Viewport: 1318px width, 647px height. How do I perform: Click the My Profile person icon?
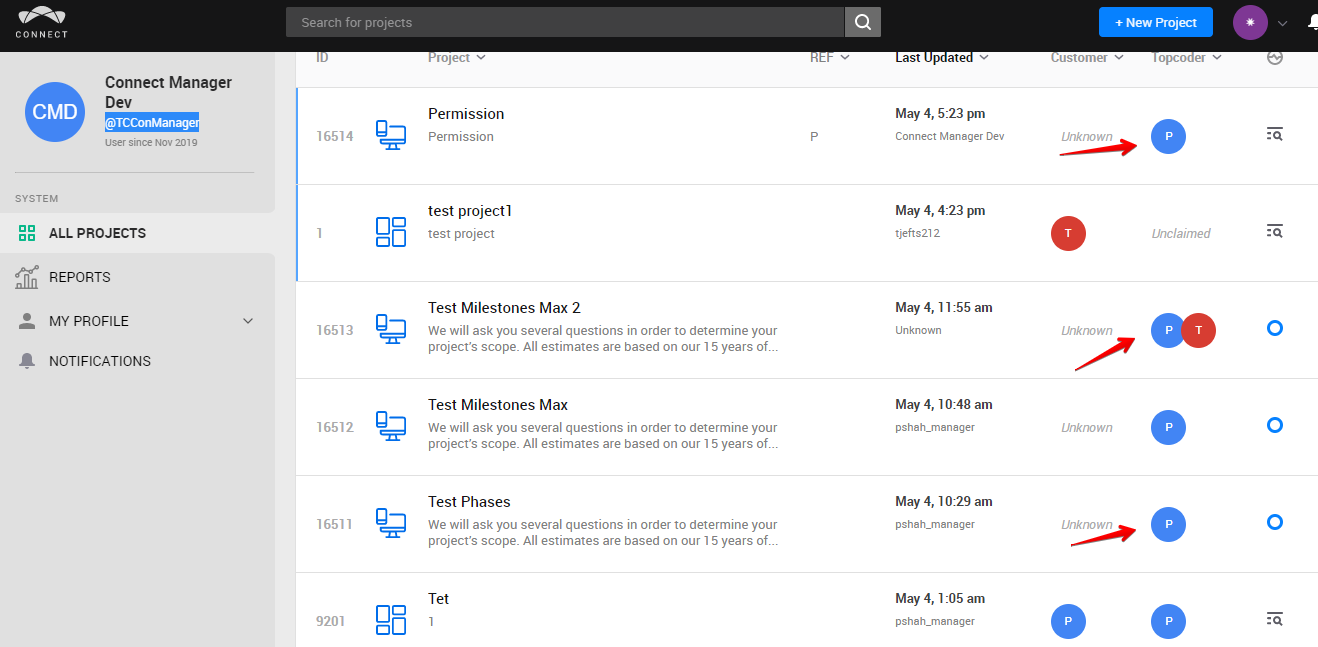pos(27,321)
